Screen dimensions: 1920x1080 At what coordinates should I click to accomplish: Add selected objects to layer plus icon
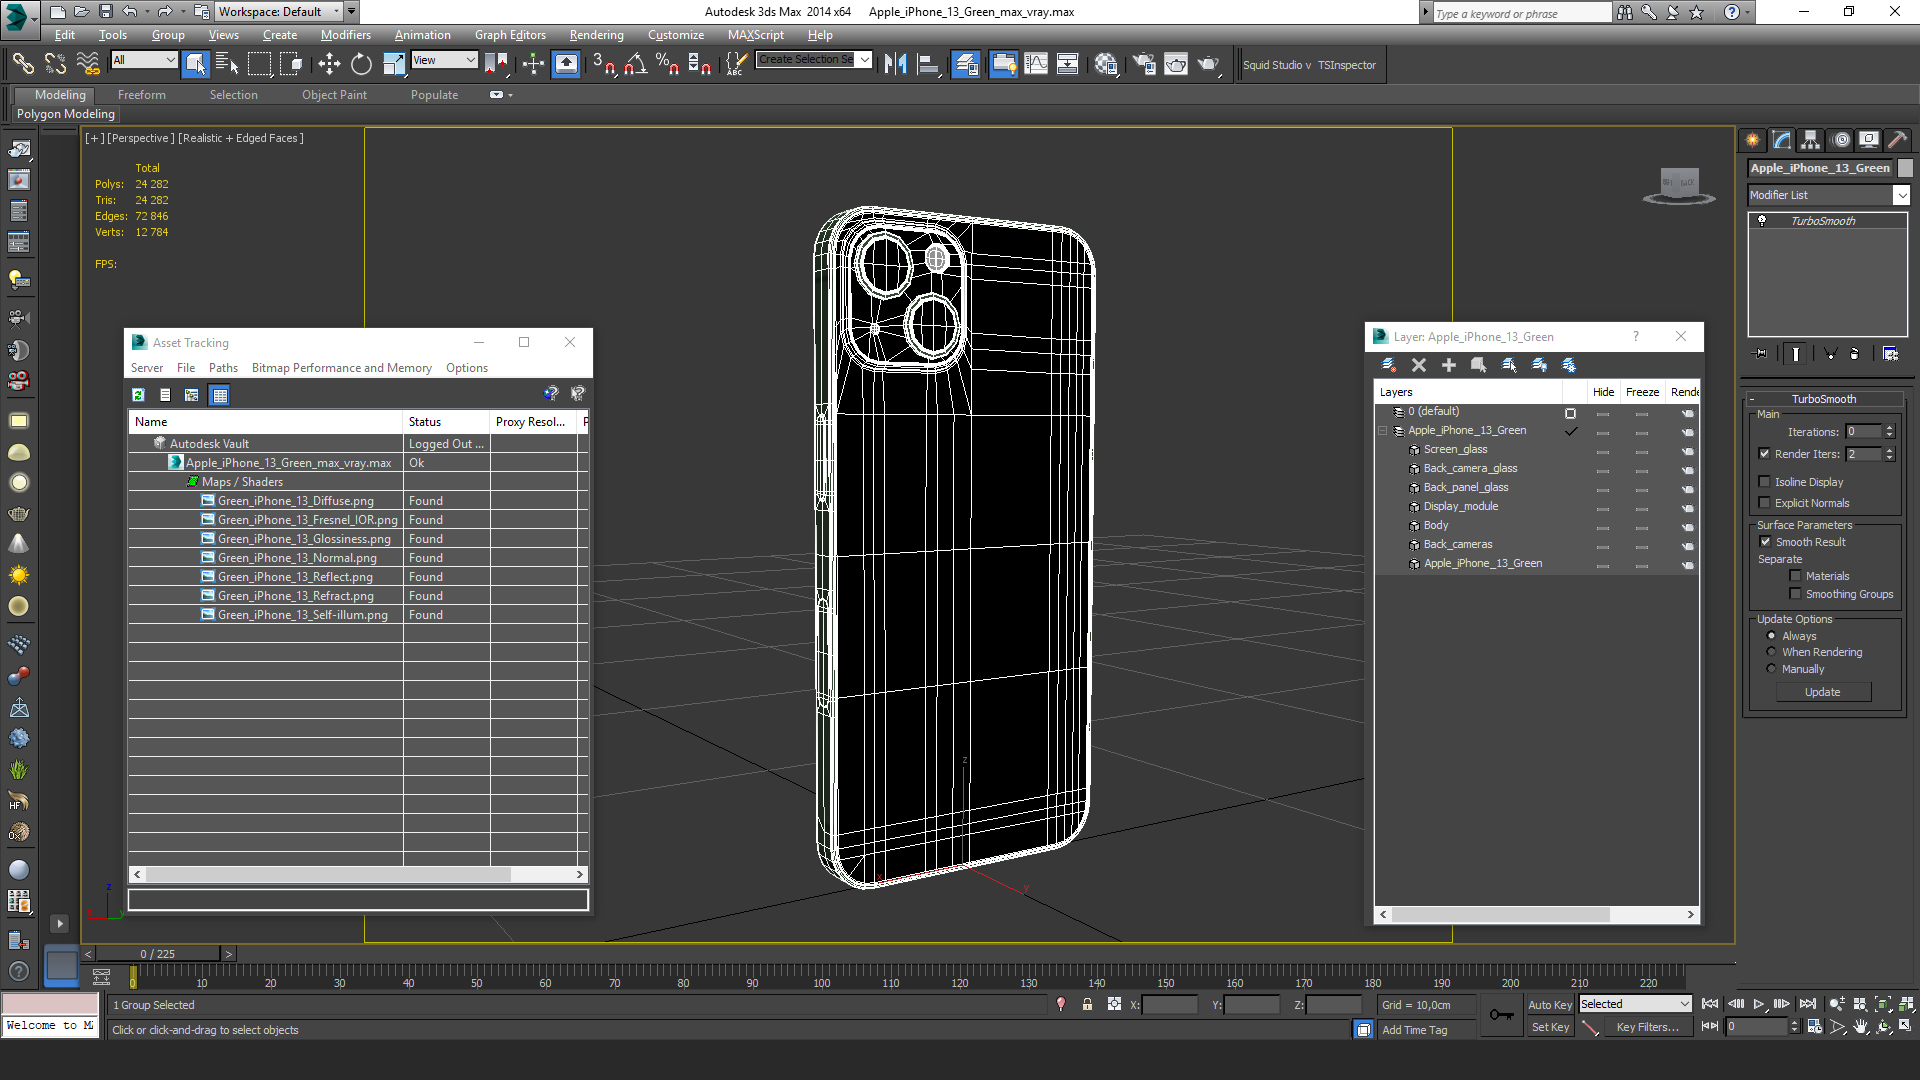(x=1449, y=365)
